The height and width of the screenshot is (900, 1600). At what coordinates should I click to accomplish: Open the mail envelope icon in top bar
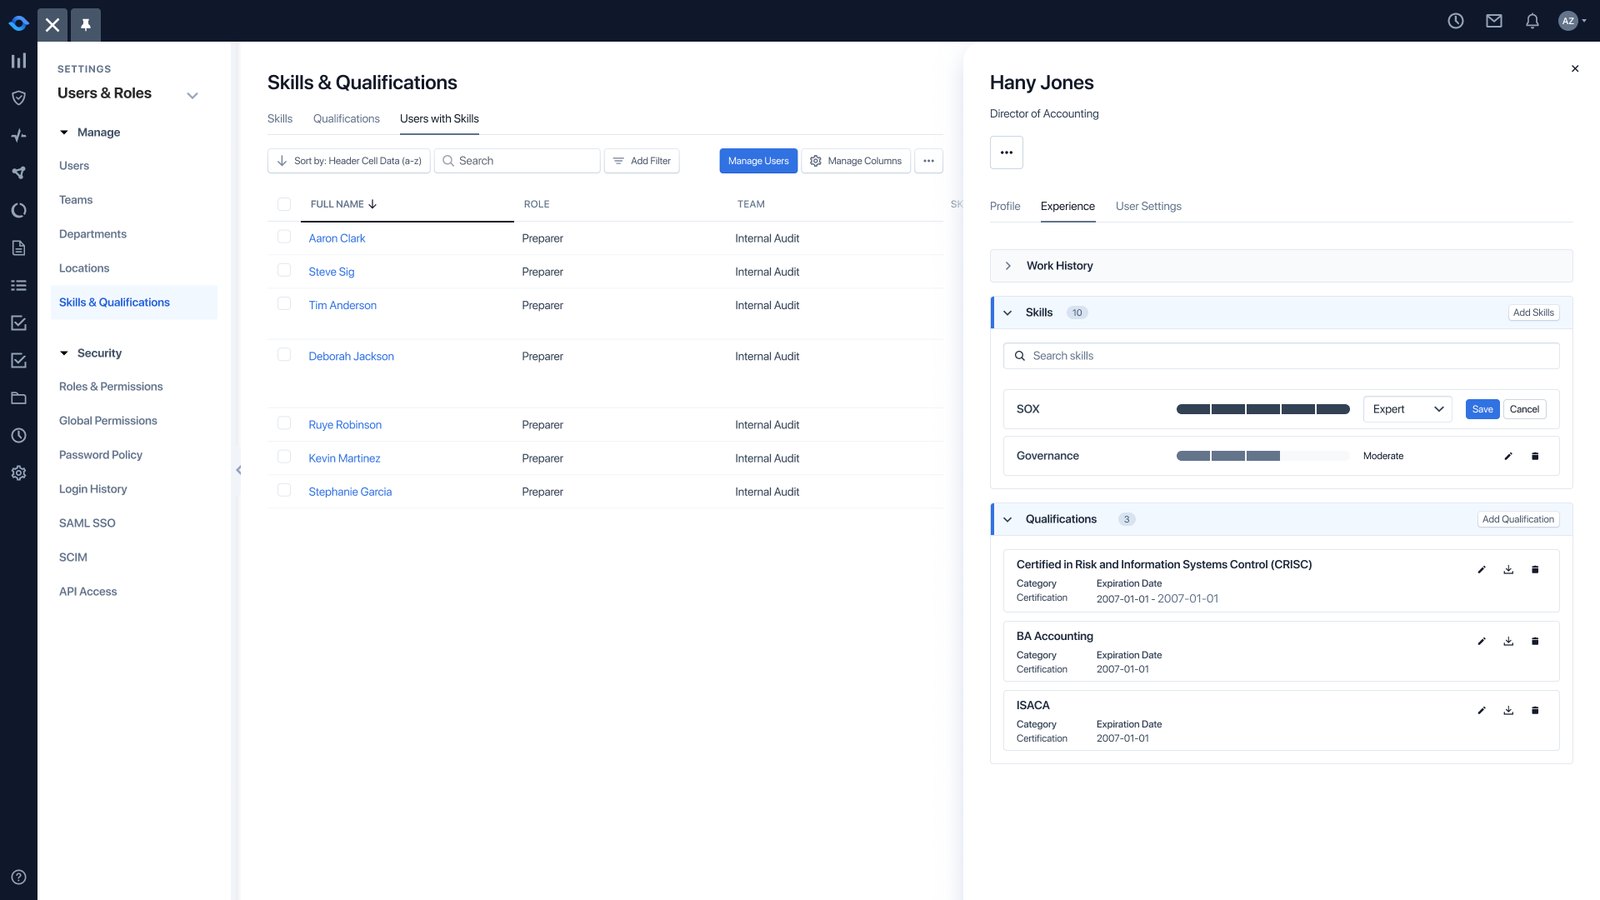point(1494,21)
